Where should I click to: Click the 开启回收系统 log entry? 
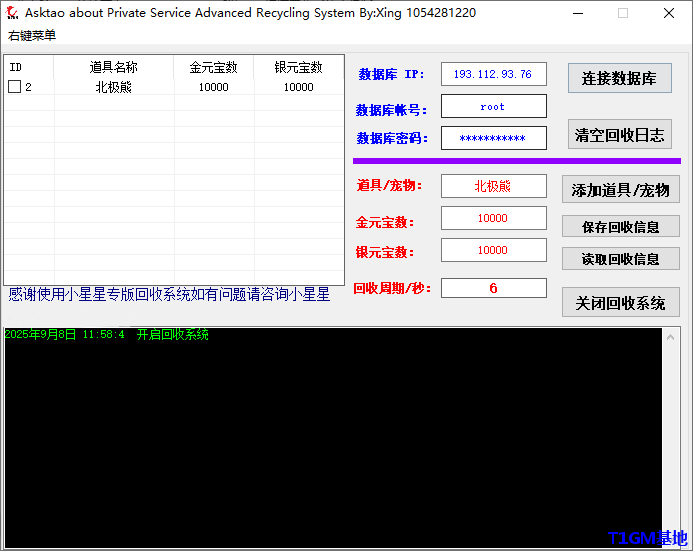(x=107, y=334)
